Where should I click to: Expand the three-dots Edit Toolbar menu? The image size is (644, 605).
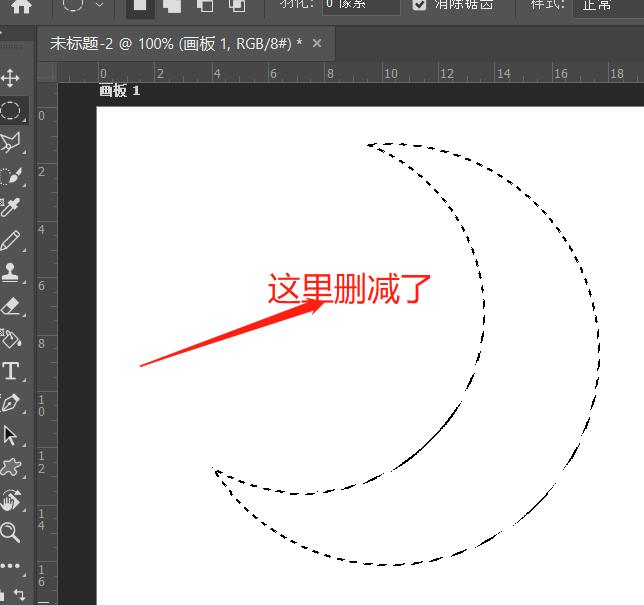click(11, 566)
